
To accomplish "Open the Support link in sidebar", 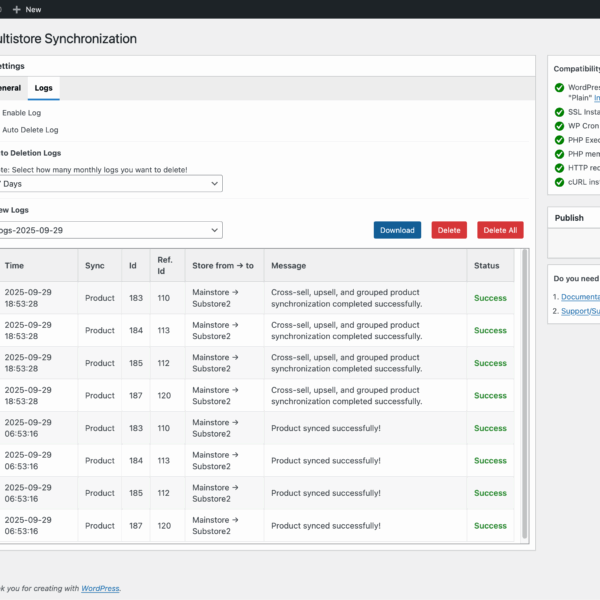I will point(580,311).
